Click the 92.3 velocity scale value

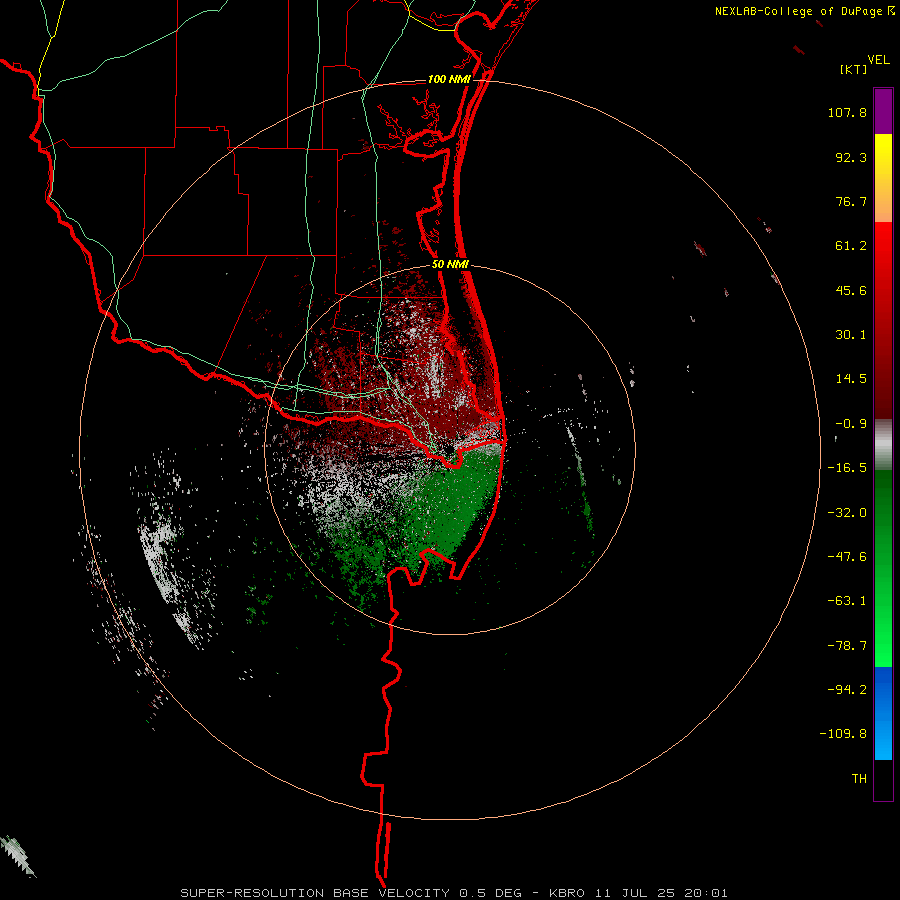coord(851,157)
